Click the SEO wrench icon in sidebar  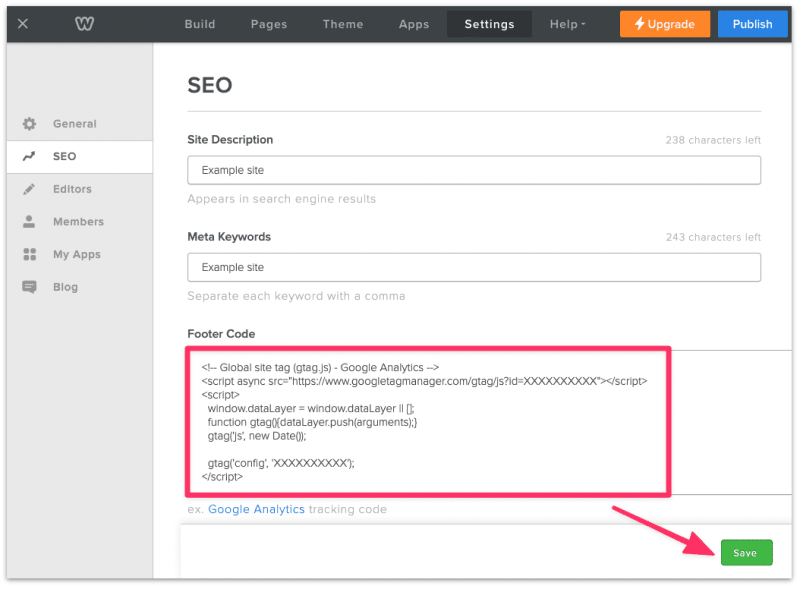[x=29, y=156]
